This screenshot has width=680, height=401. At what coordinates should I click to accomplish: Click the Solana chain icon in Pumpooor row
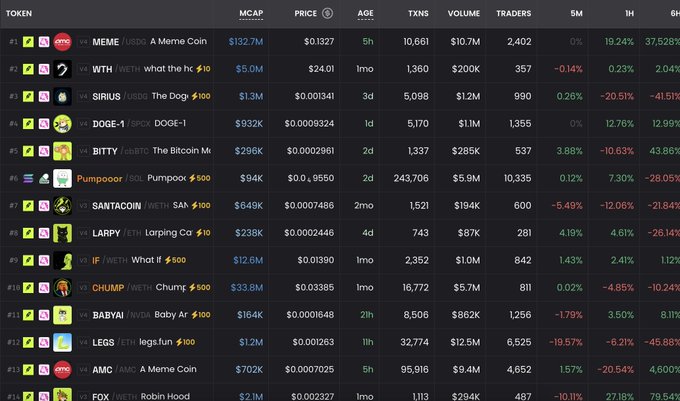point(28,178)
